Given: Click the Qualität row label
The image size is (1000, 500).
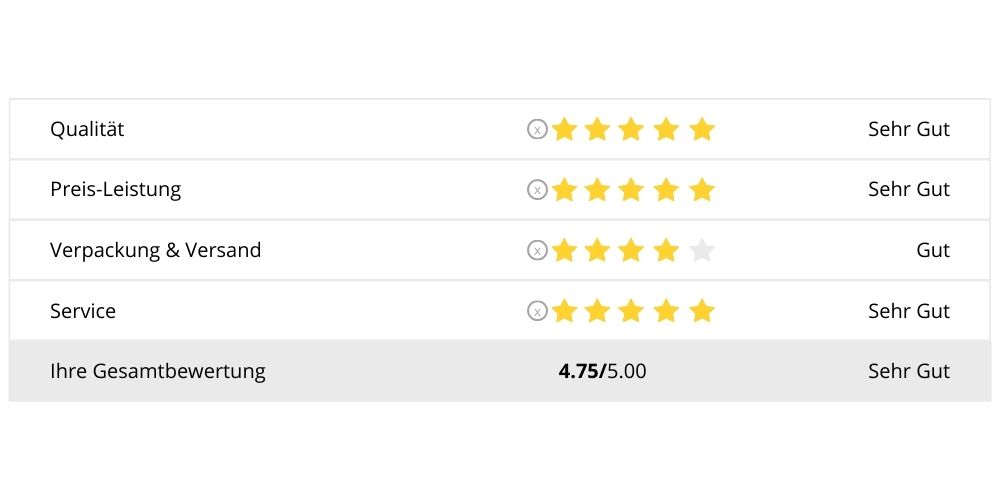Looking at the screenshot, I should click(x=87, y=129).
